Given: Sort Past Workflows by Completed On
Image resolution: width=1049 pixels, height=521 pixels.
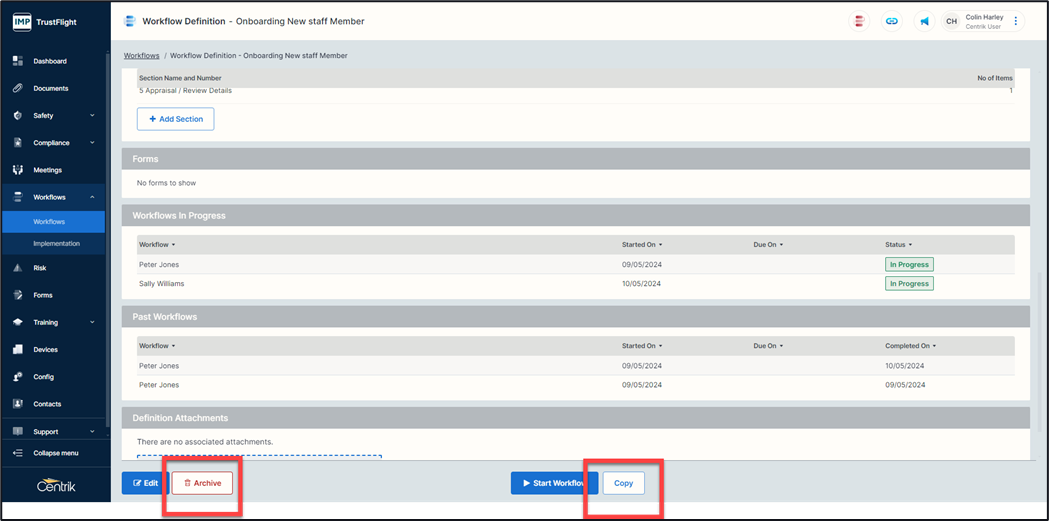Looking at the screenshot, I should click(910, 346).
